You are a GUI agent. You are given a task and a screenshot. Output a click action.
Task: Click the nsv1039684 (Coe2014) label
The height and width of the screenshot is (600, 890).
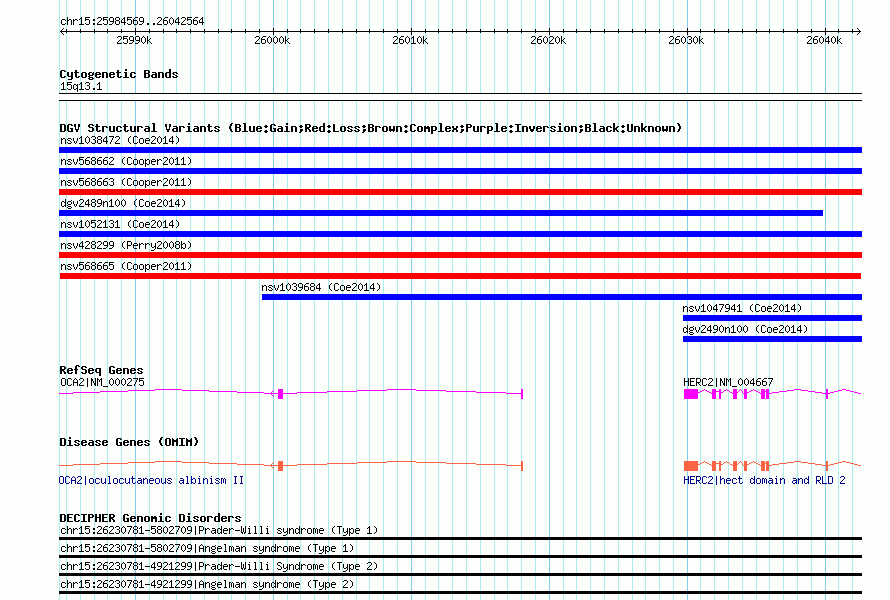tap(321, 287)
